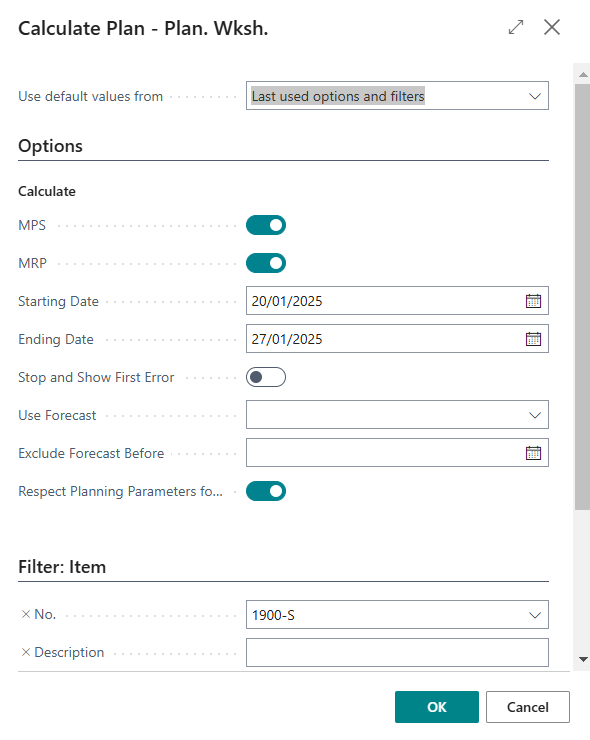Screen dimensions: 590x740
Task: Open the No. filter dropdown arrow
Action: (535, 615)
